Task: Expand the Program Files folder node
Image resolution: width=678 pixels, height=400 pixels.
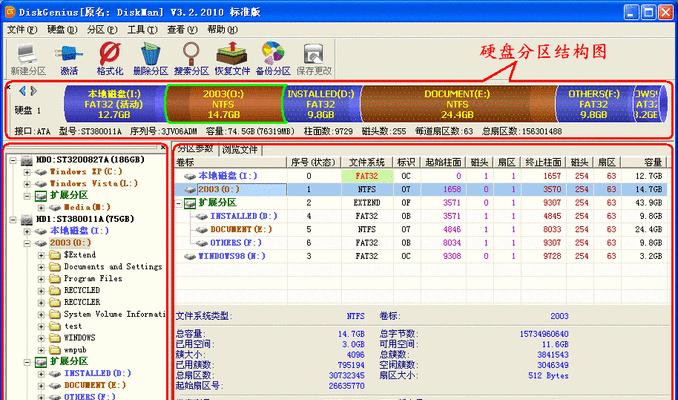Action: click(41, 279)
